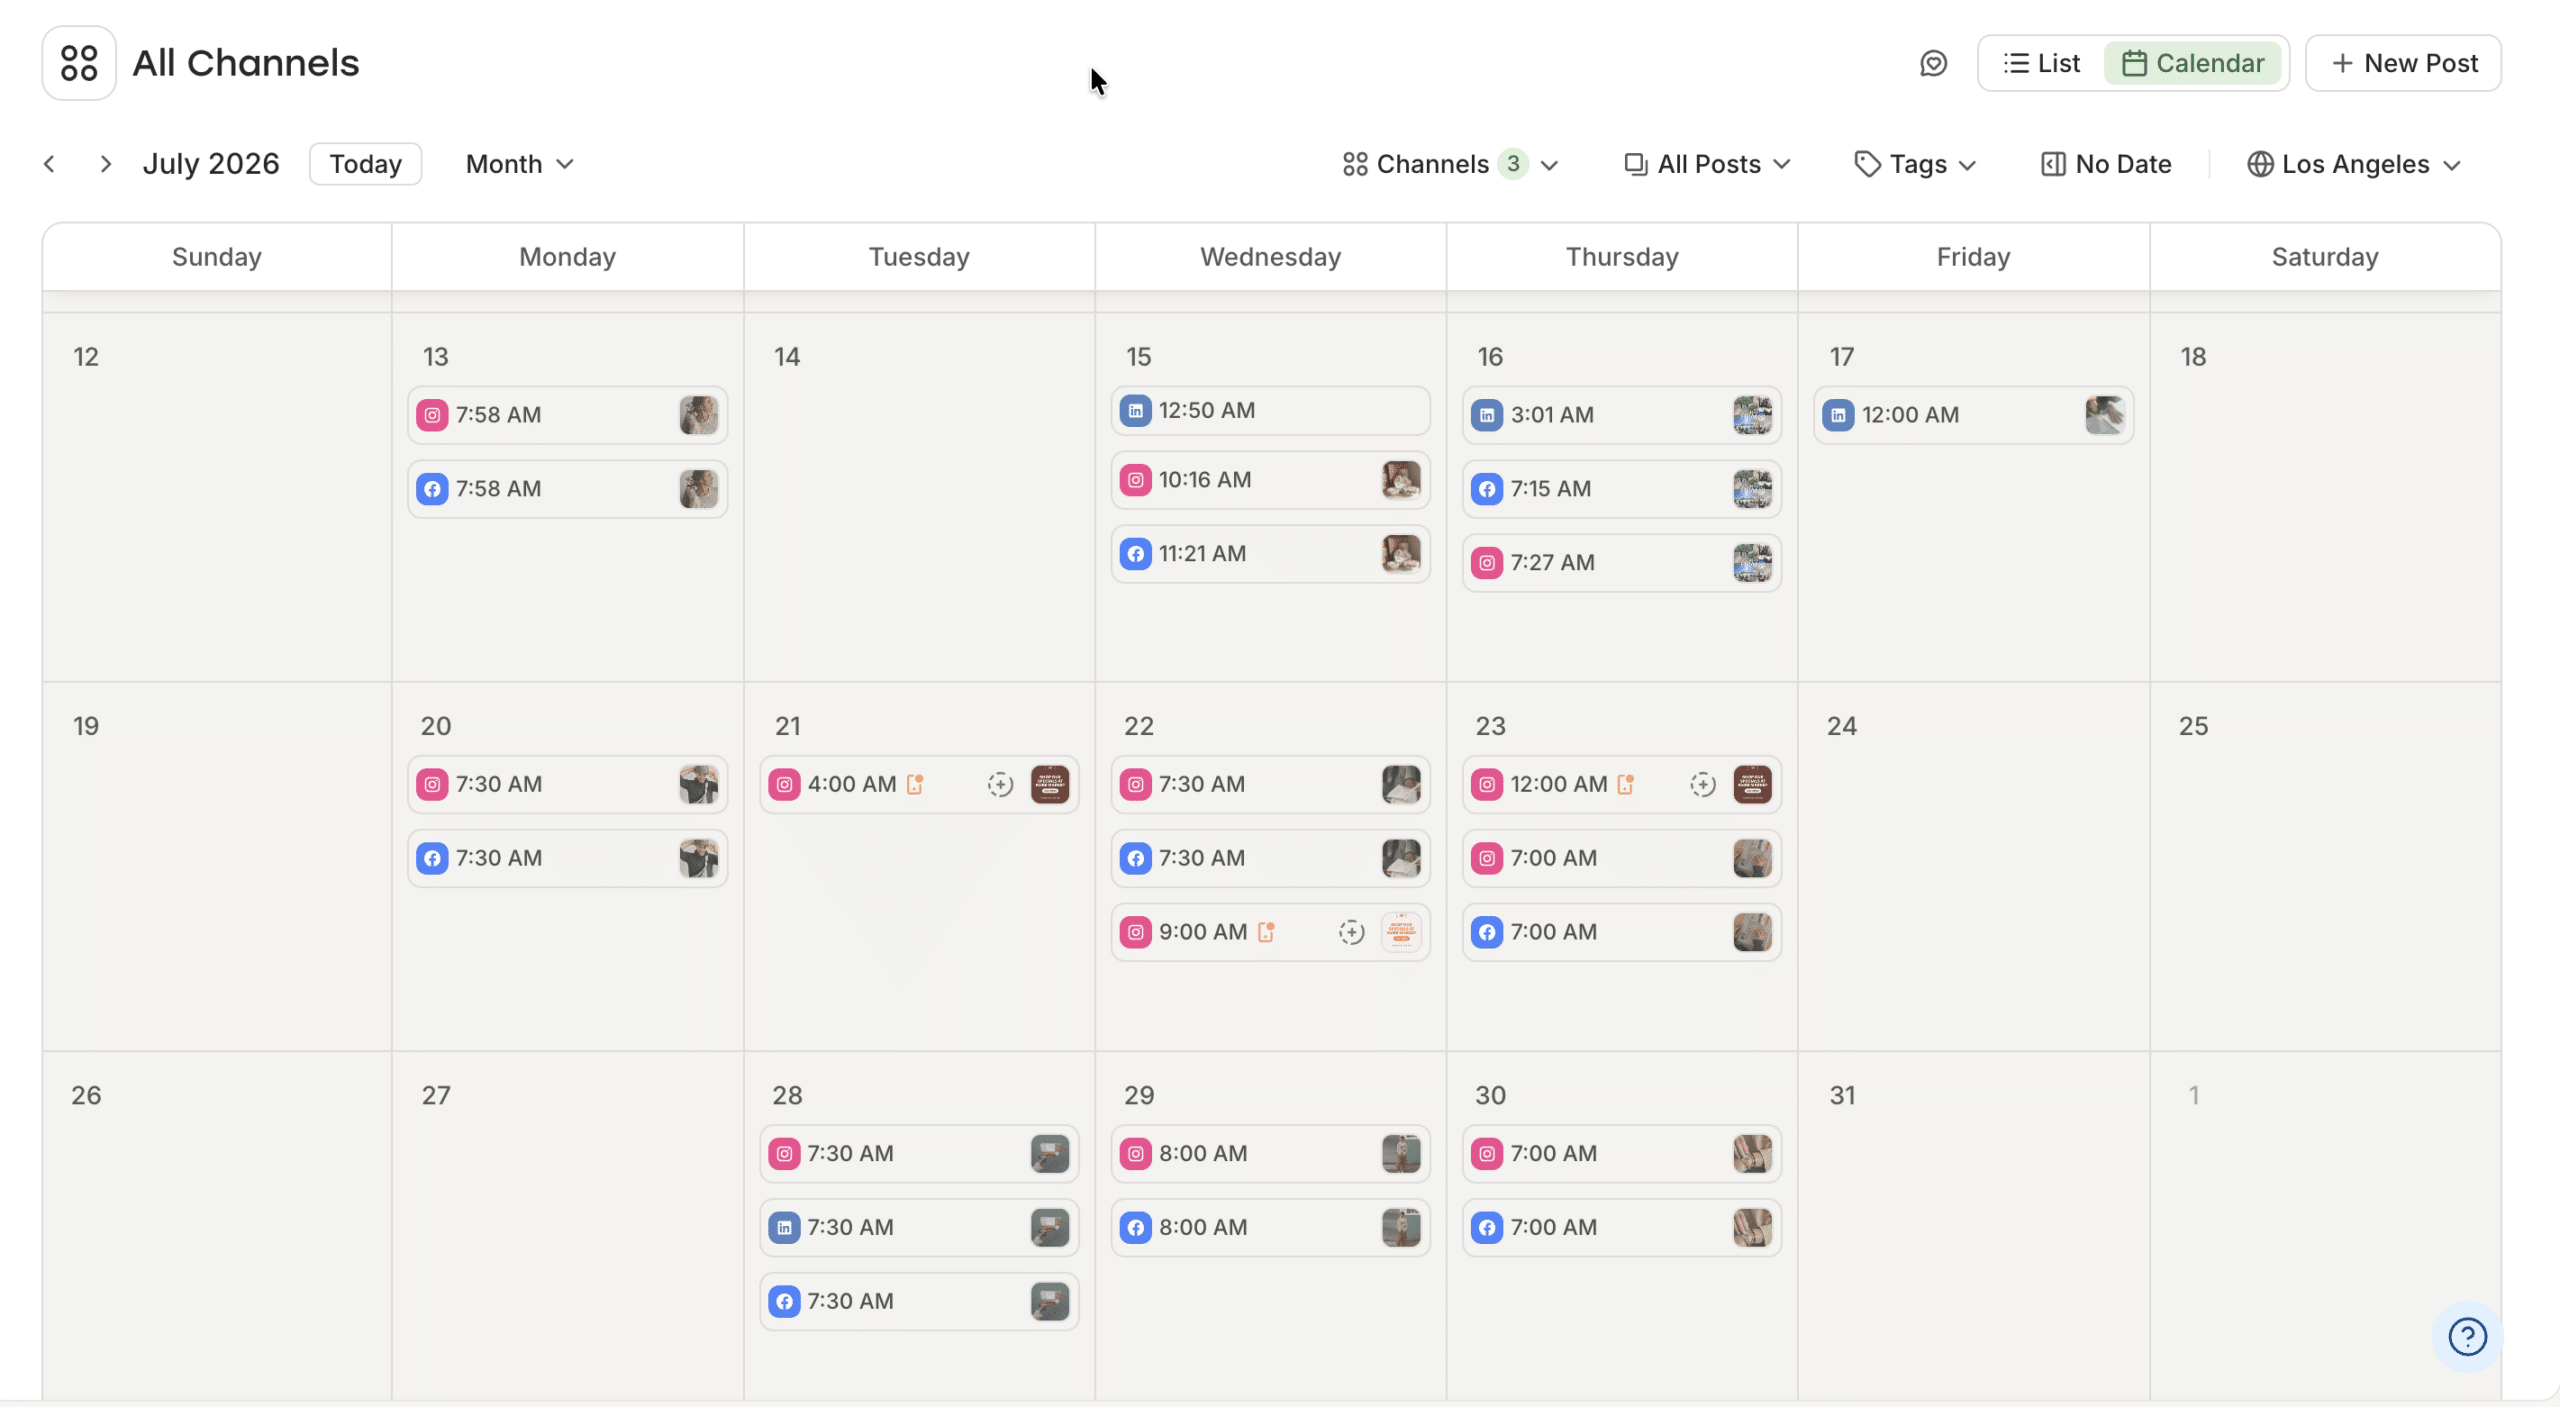This screenshot has height=1407, width=2560.
Task: Open July 23 Instagram 7:00 AM post
Action: pyautogui.click(x=1621, y=859)
